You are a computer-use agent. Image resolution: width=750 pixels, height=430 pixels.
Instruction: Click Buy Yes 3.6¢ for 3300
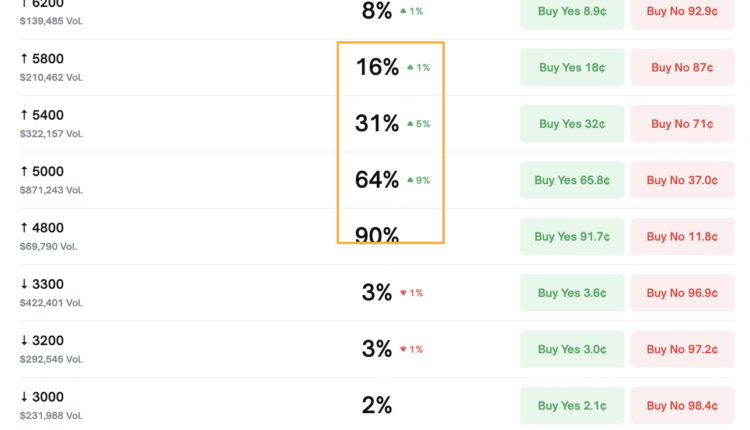coord(572,293)
